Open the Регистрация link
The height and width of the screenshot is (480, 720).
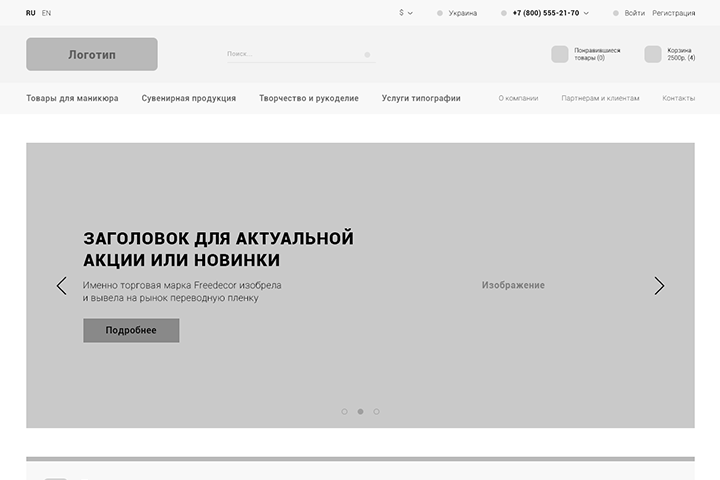pos(674,13)
